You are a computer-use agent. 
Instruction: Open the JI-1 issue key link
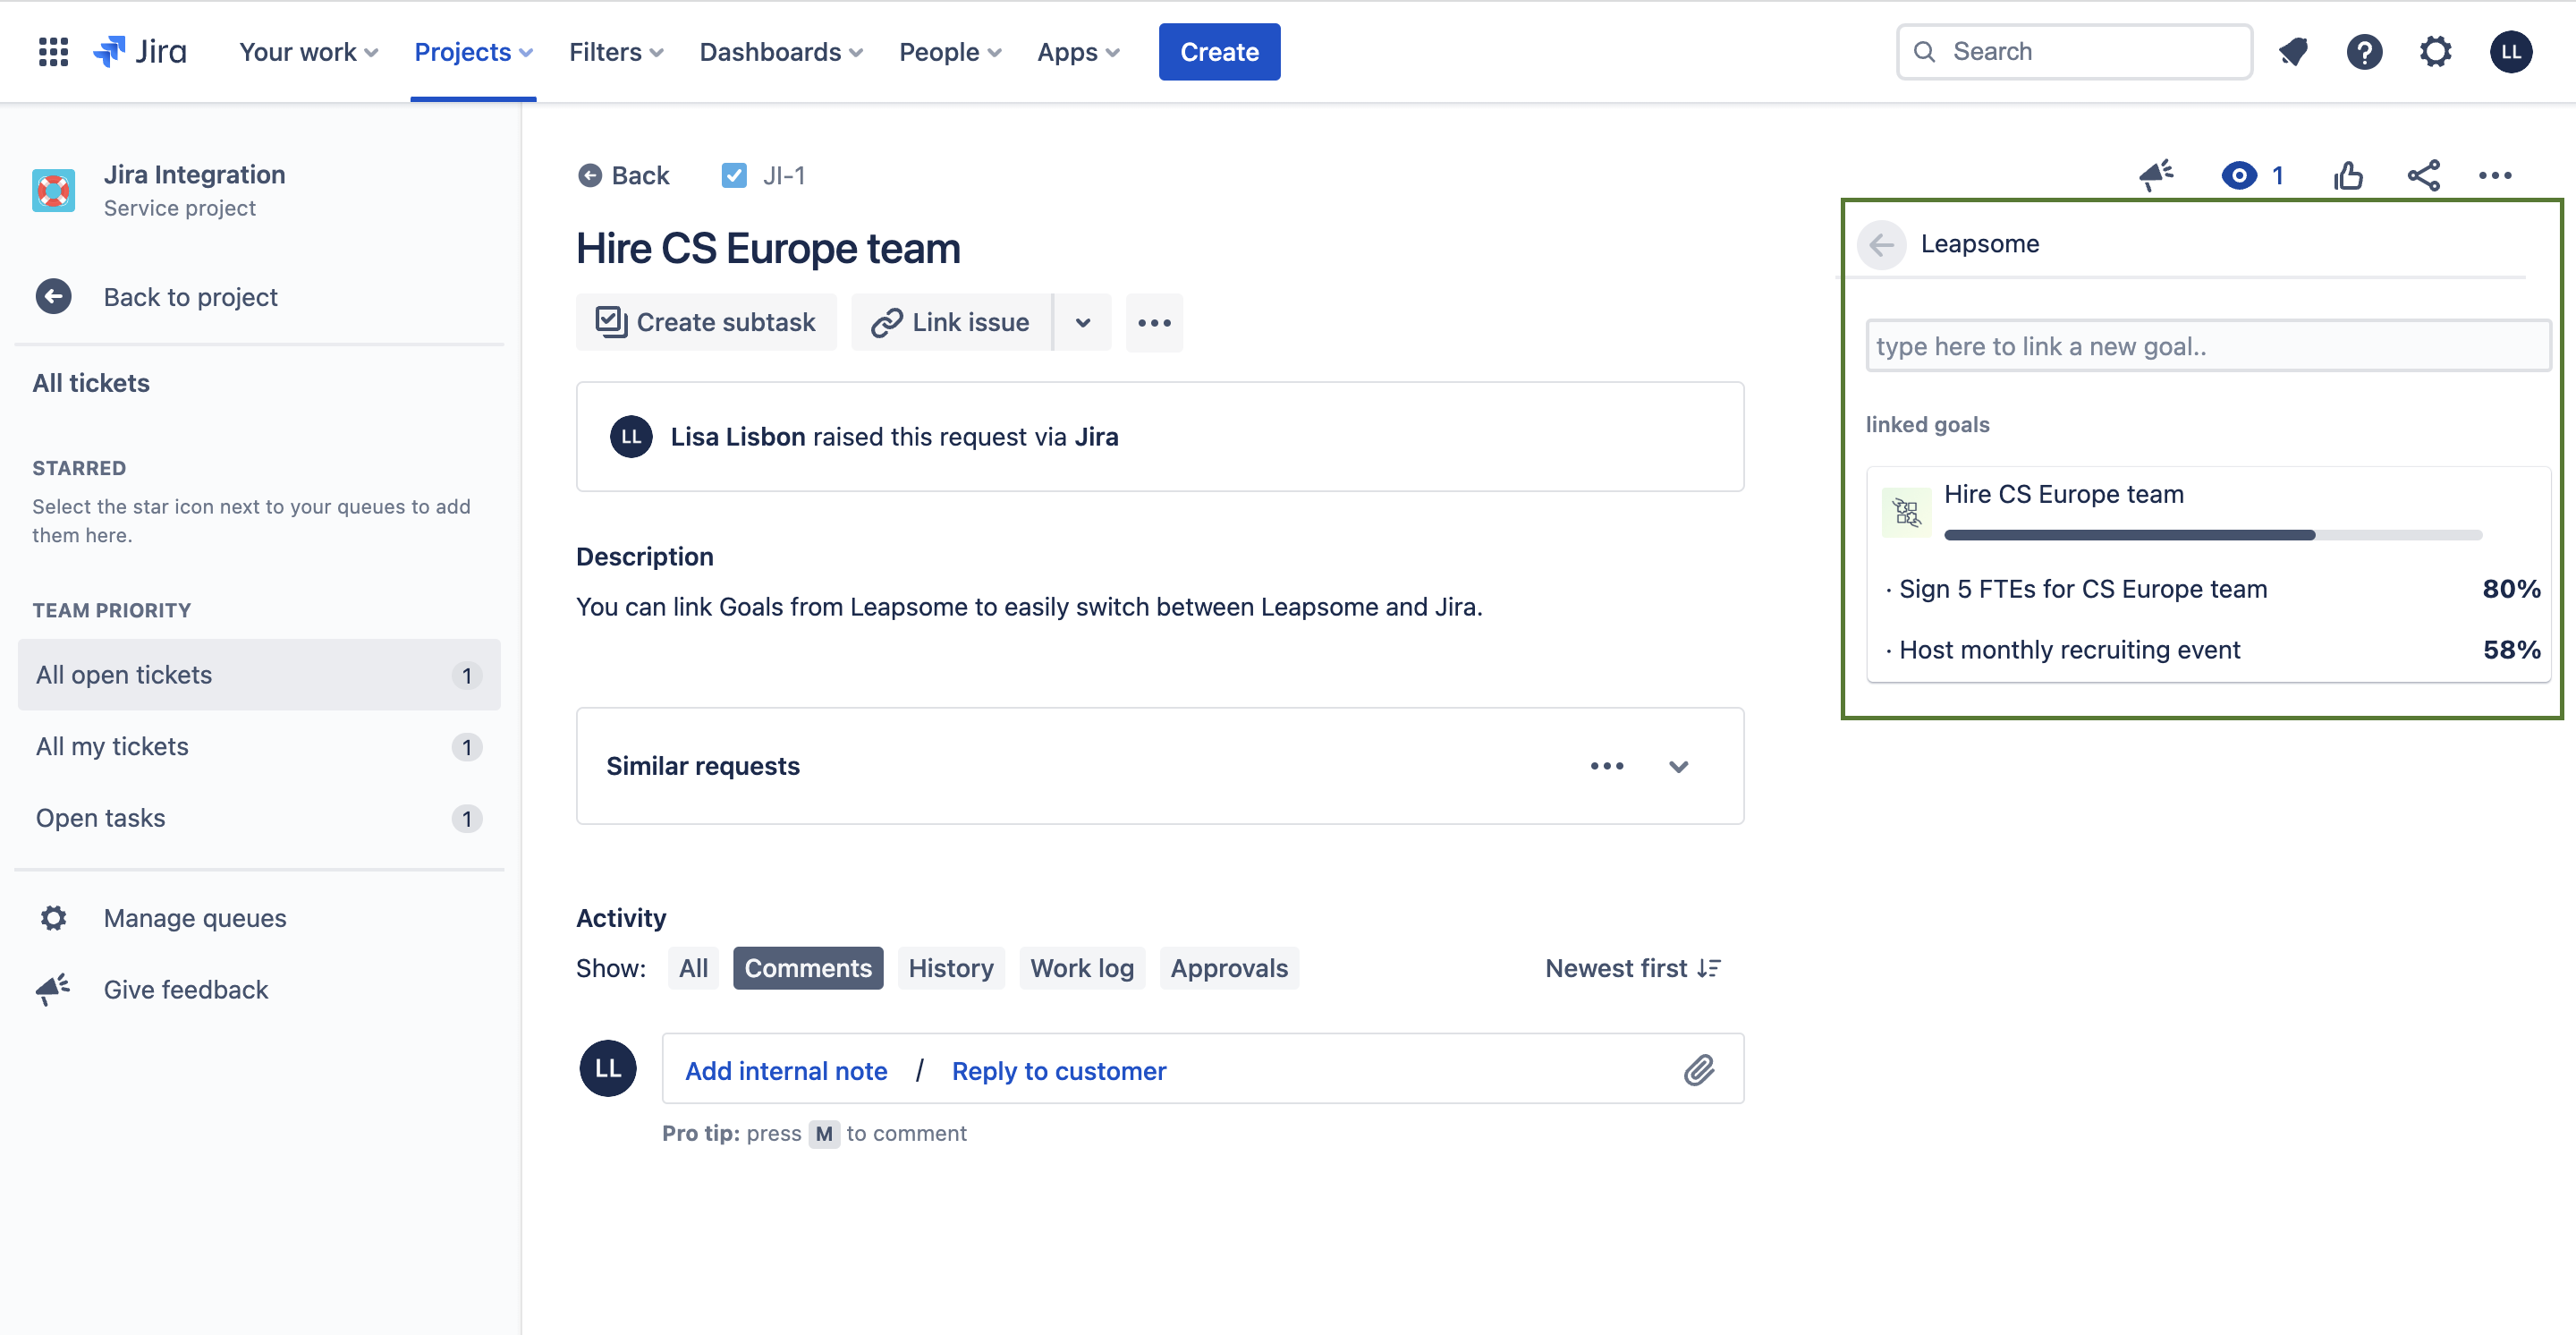783,176
